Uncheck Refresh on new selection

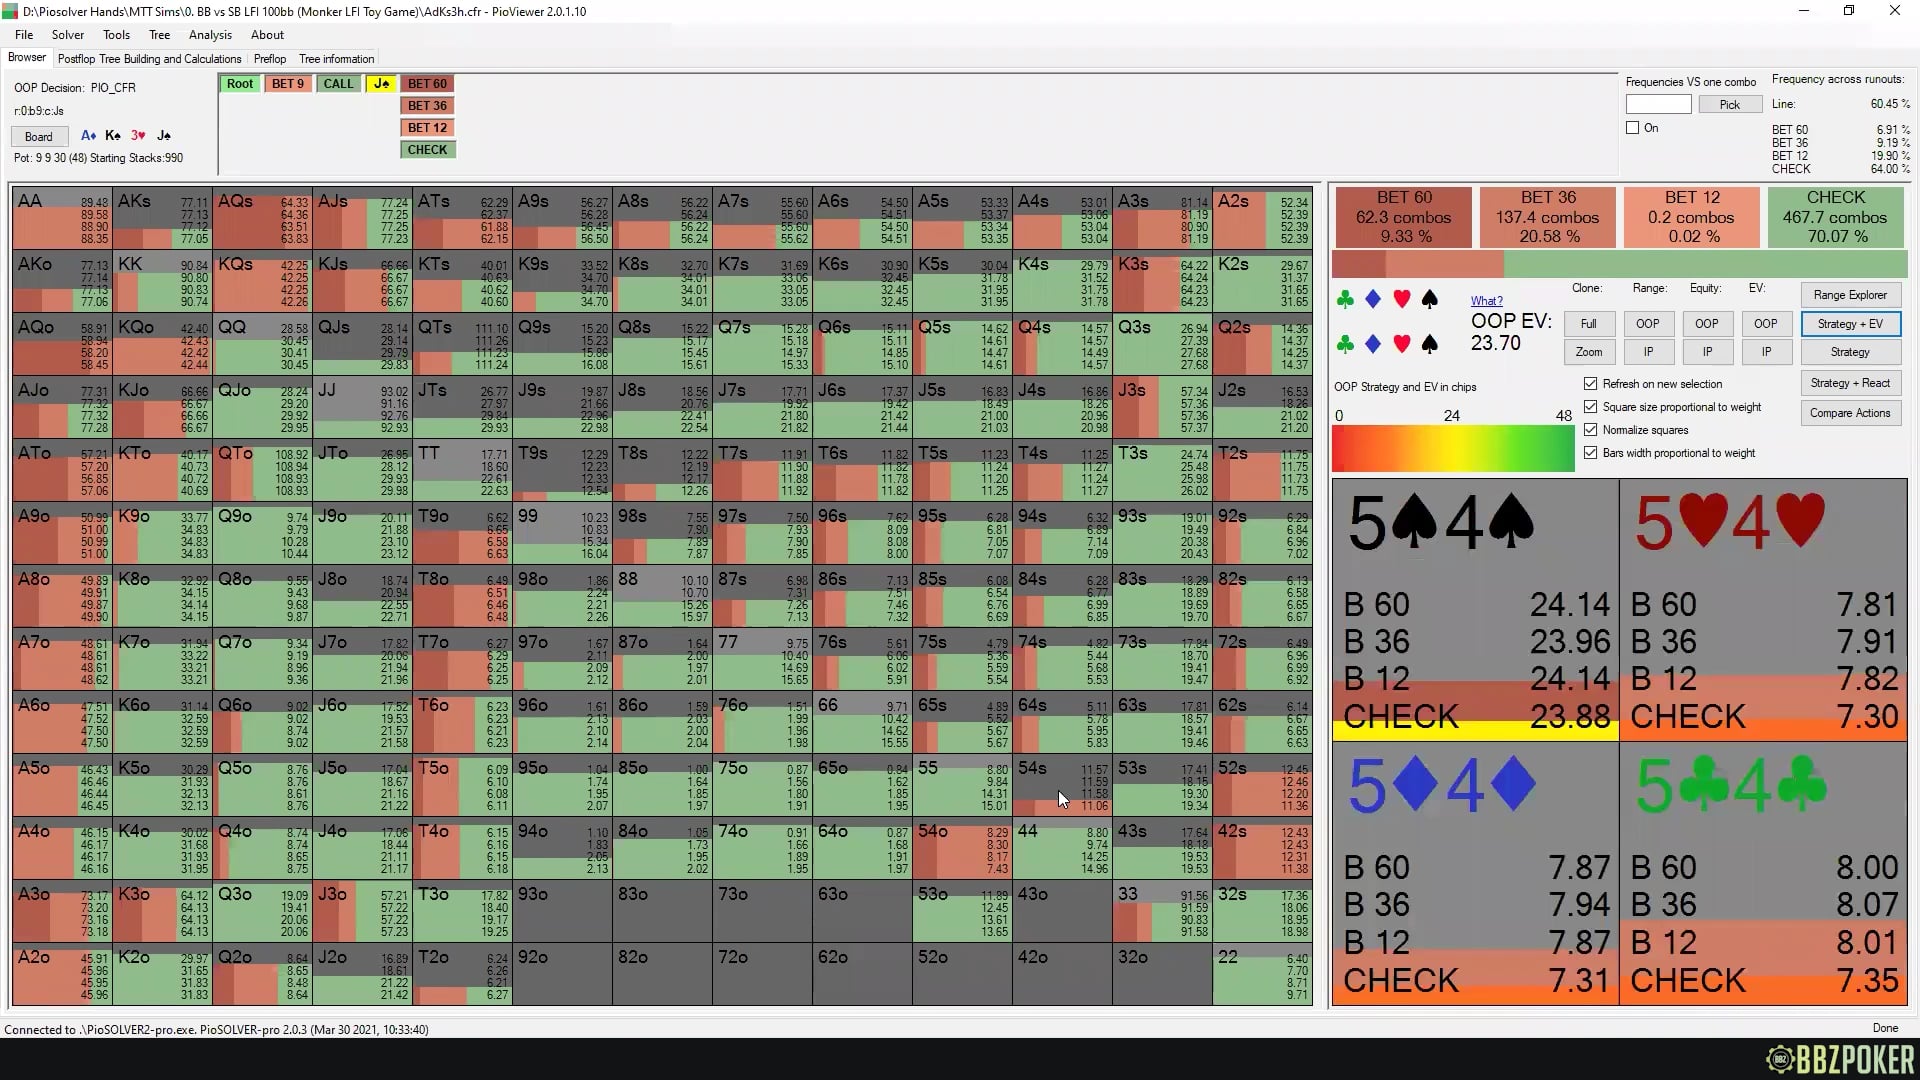point(1590,384)
